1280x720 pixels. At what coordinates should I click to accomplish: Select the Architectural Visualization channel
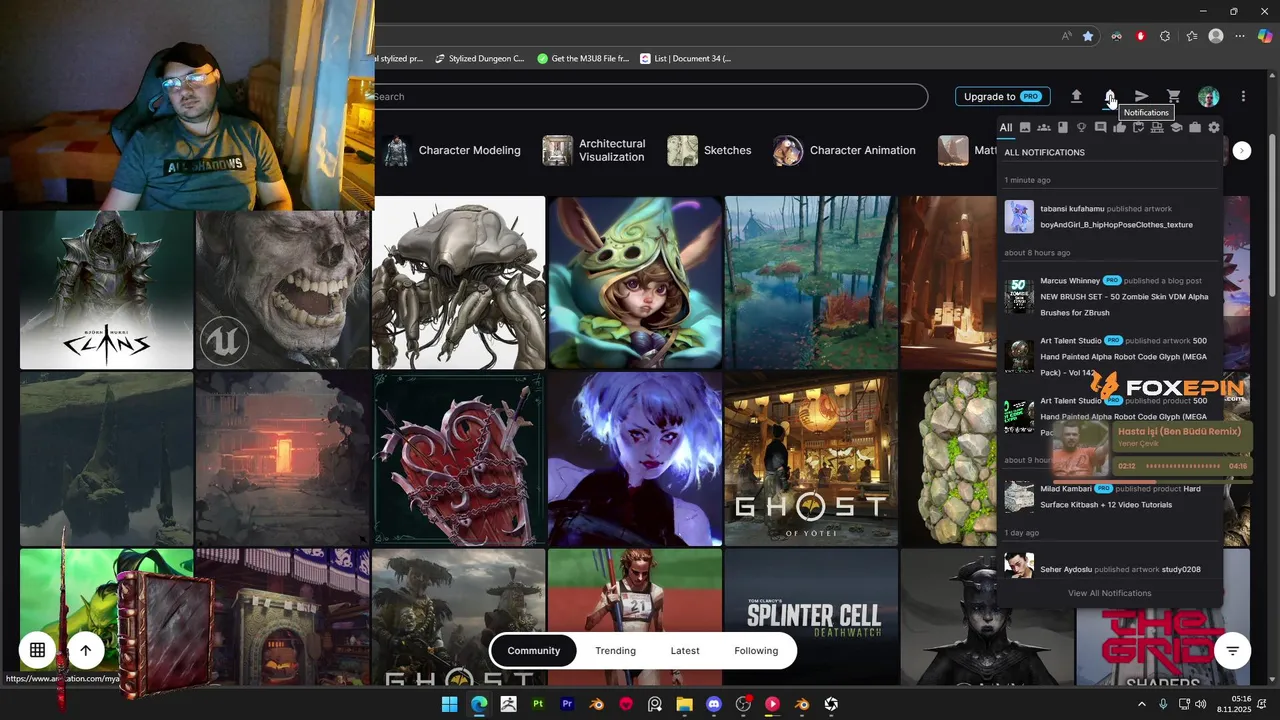click(594, 150)
